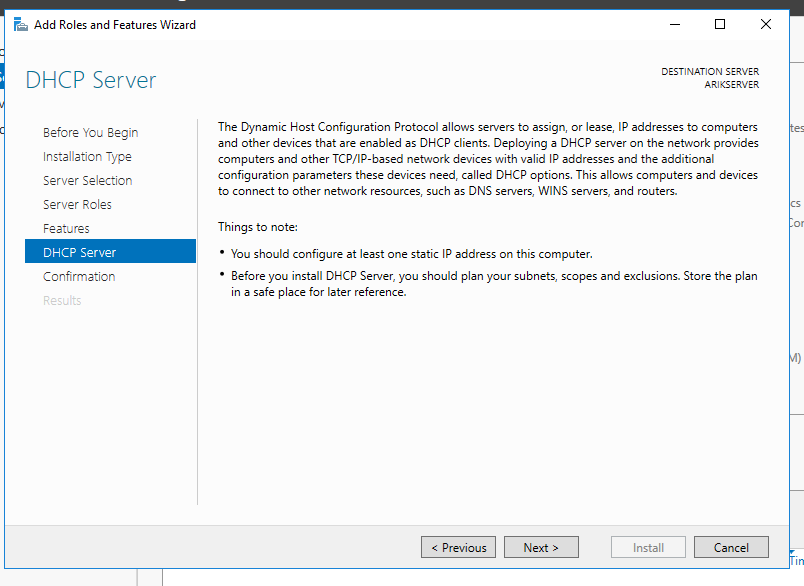Click the greyed-out Results step

pos(62,301)
